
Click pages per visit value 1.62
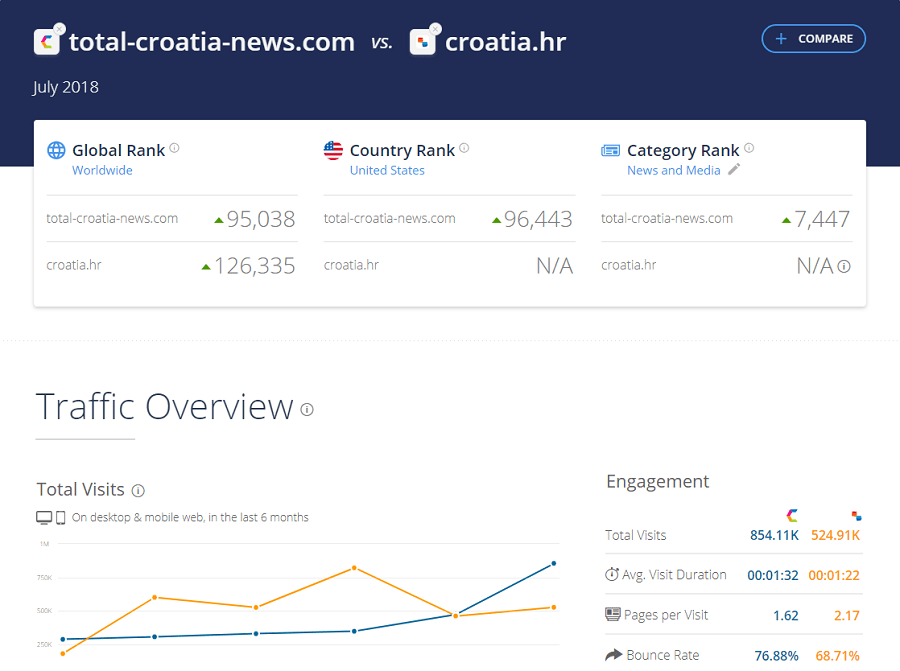[786, 616]
